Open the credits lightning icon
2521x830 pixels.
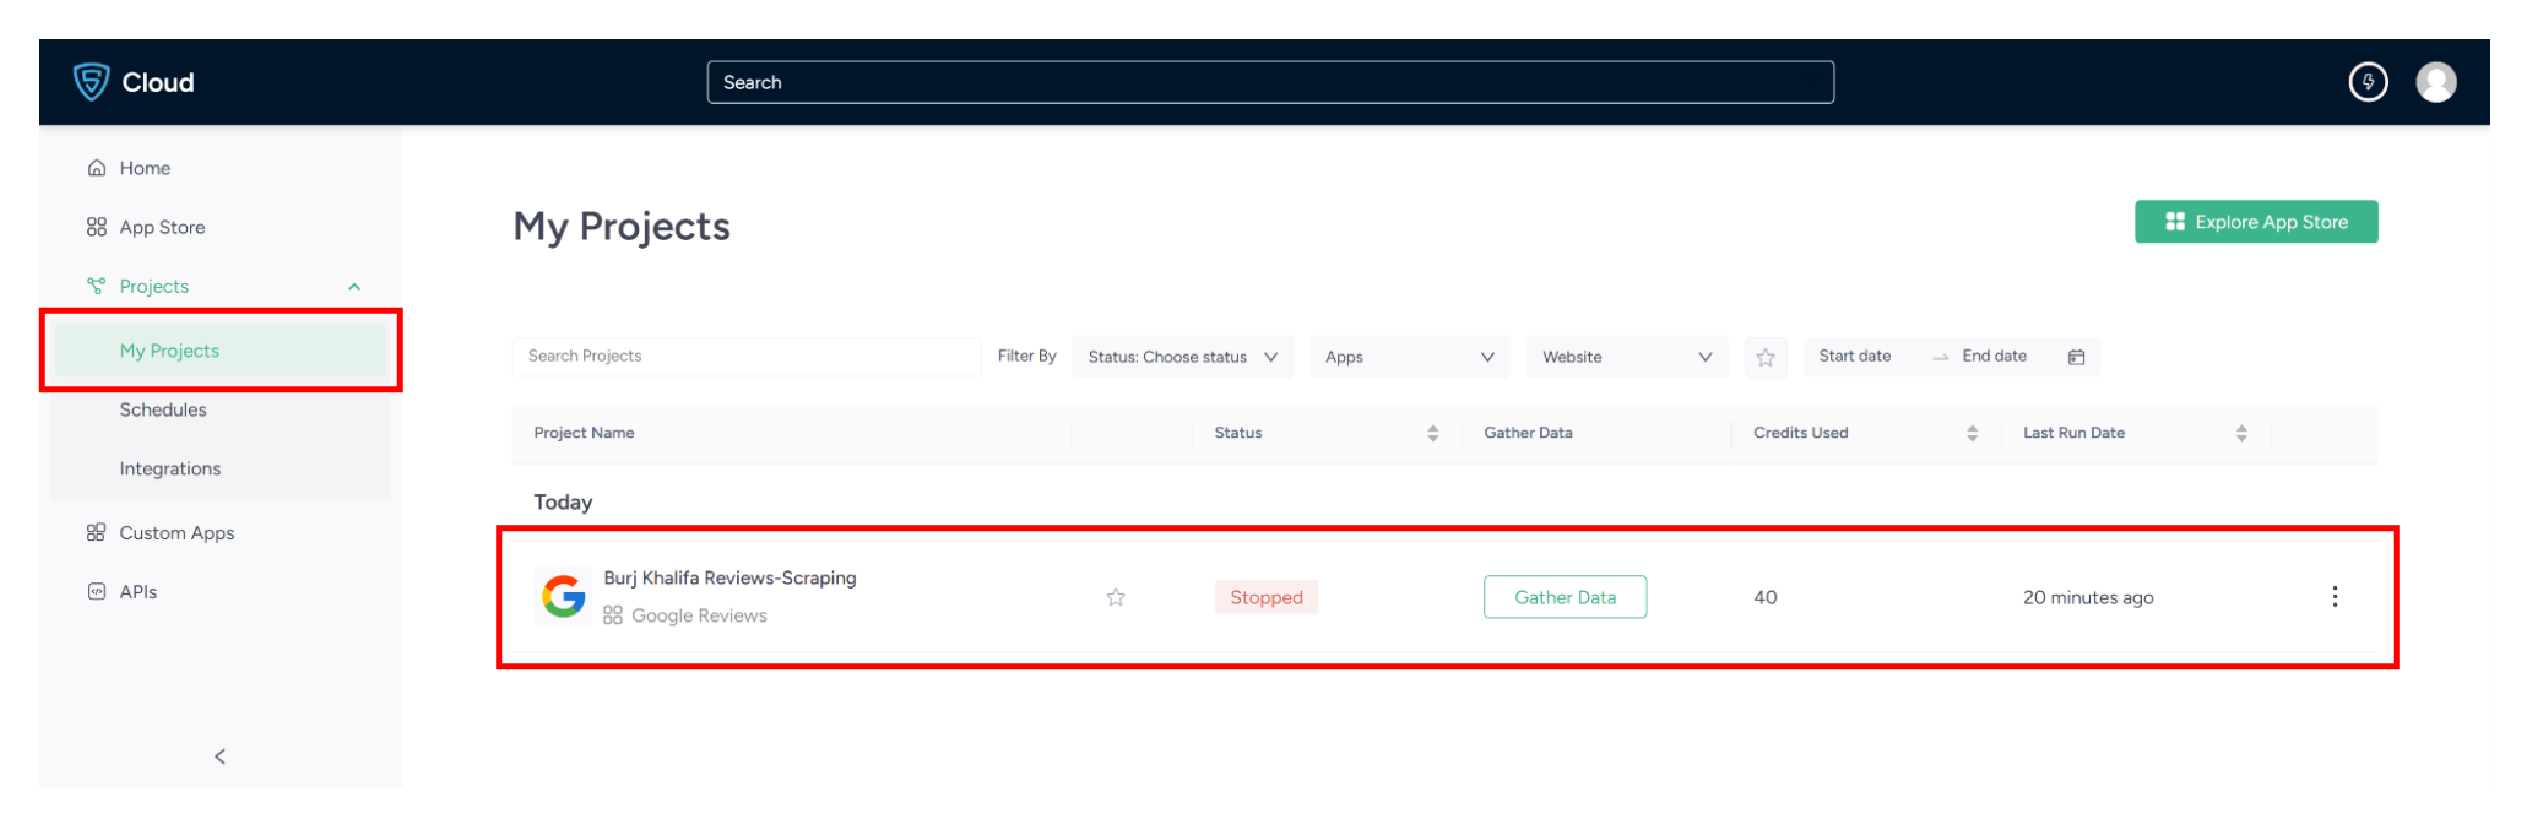point(2367,82)
